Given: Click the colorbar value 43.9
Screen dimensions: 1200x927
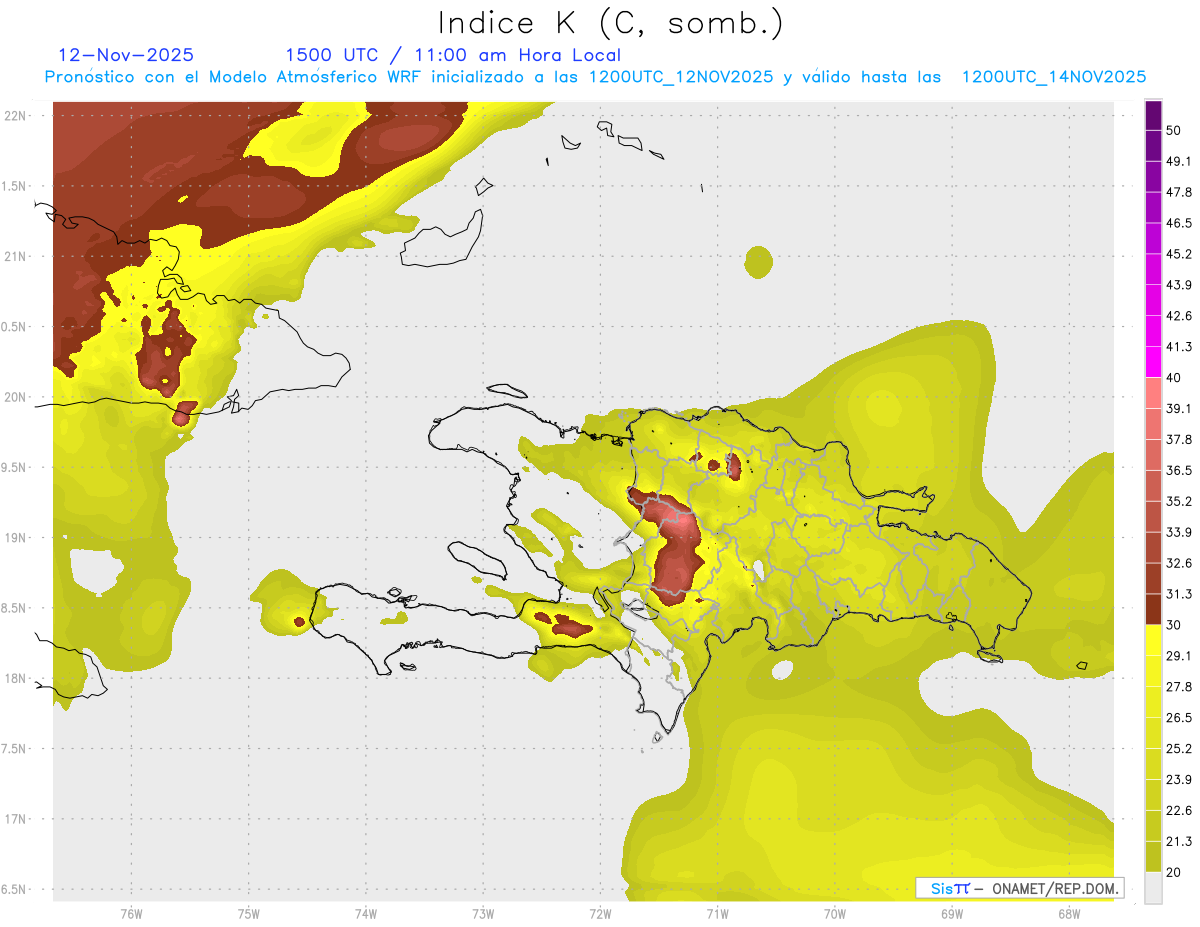Looking at the screenshot, I should [1180, 285].
